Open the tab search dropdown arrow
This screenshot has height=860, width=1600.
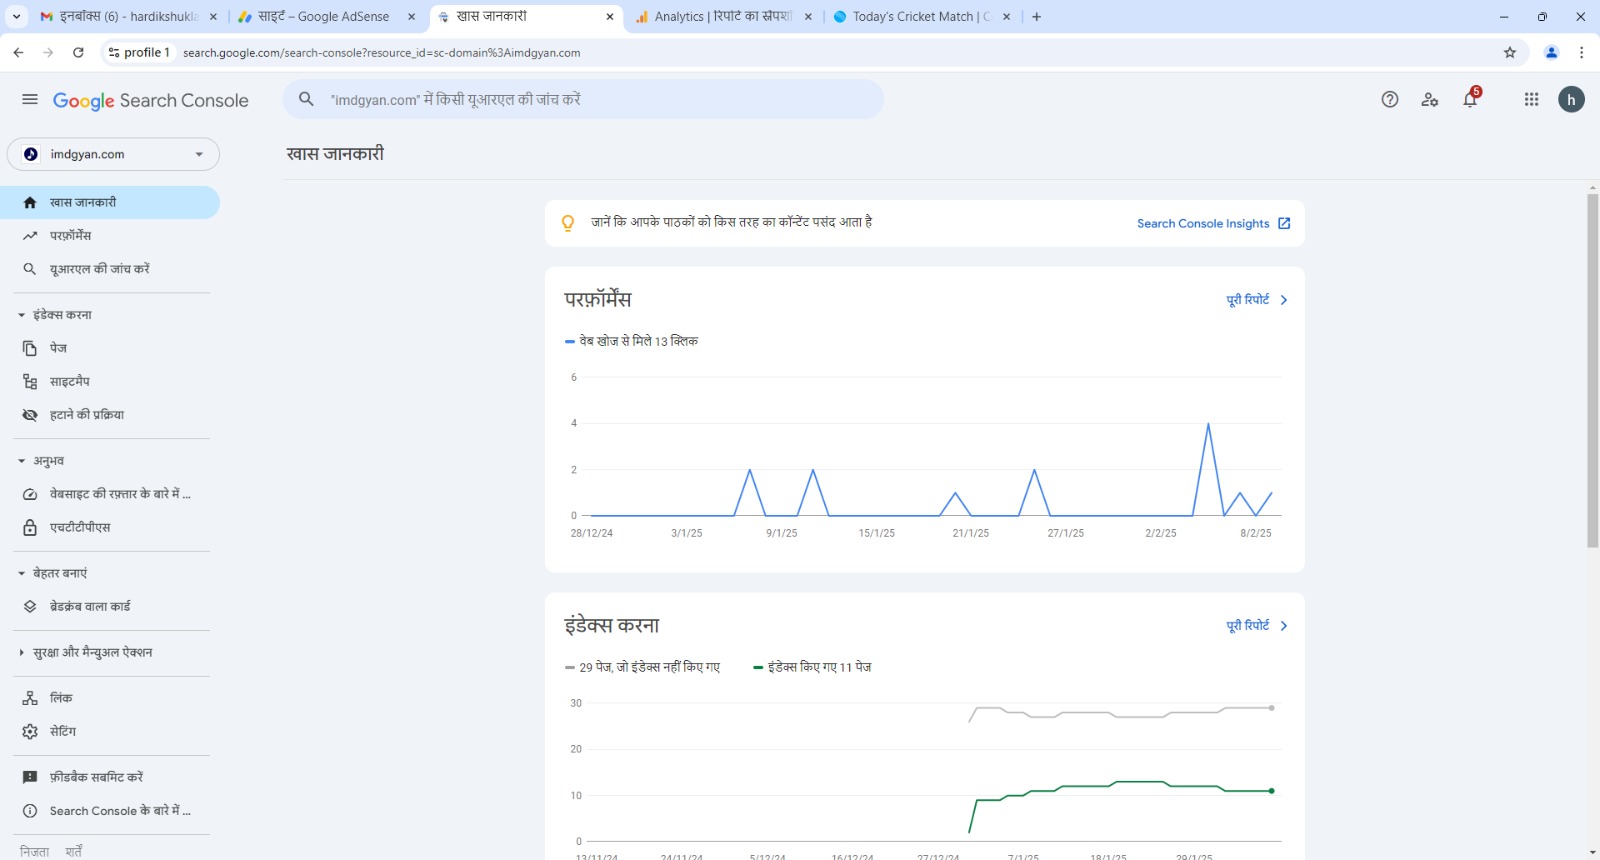click(16, 17)
